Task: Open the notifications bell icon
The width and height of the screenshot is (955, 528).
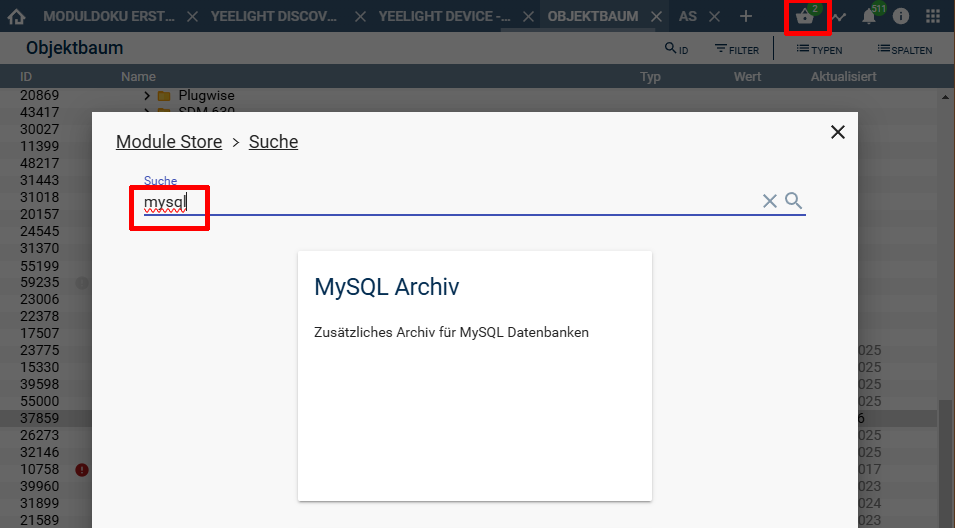Action: coord(869,17)
